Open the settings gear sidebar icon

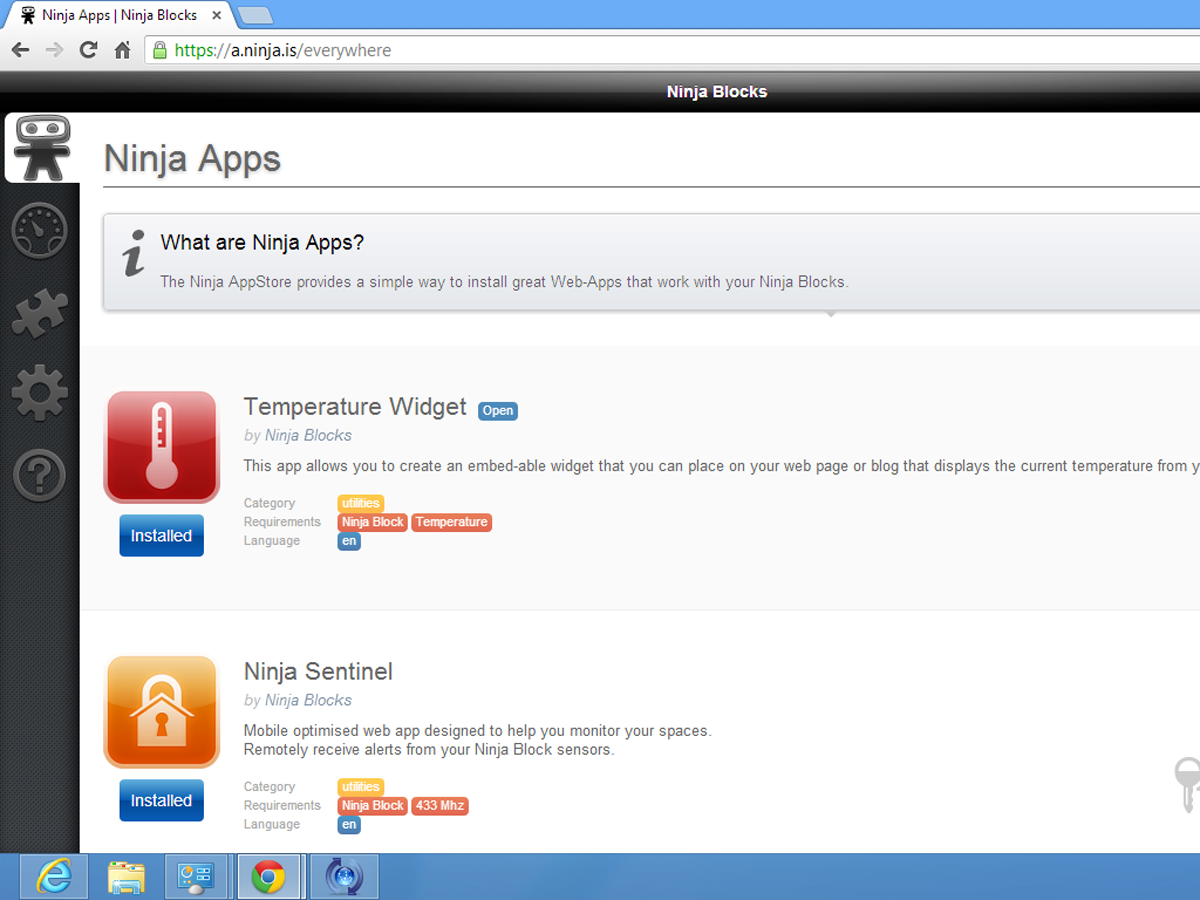click(x=40, y=393)
